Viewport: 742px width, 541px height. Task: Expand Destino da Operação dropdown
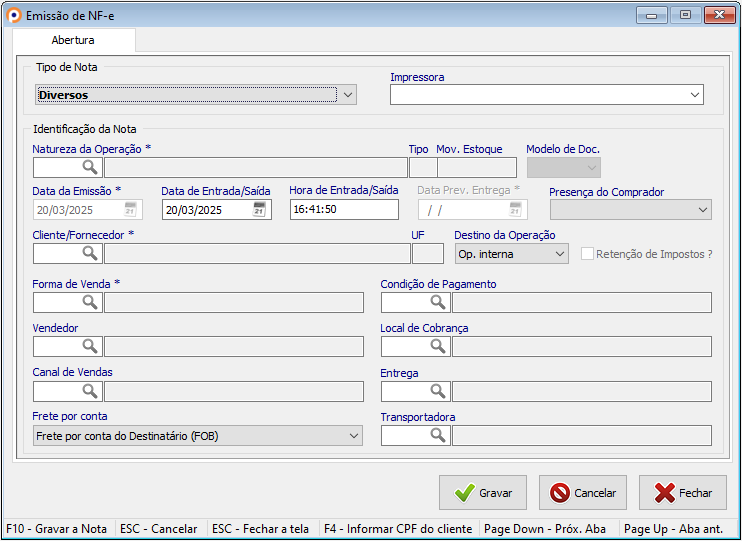click(x=559, y=254)
